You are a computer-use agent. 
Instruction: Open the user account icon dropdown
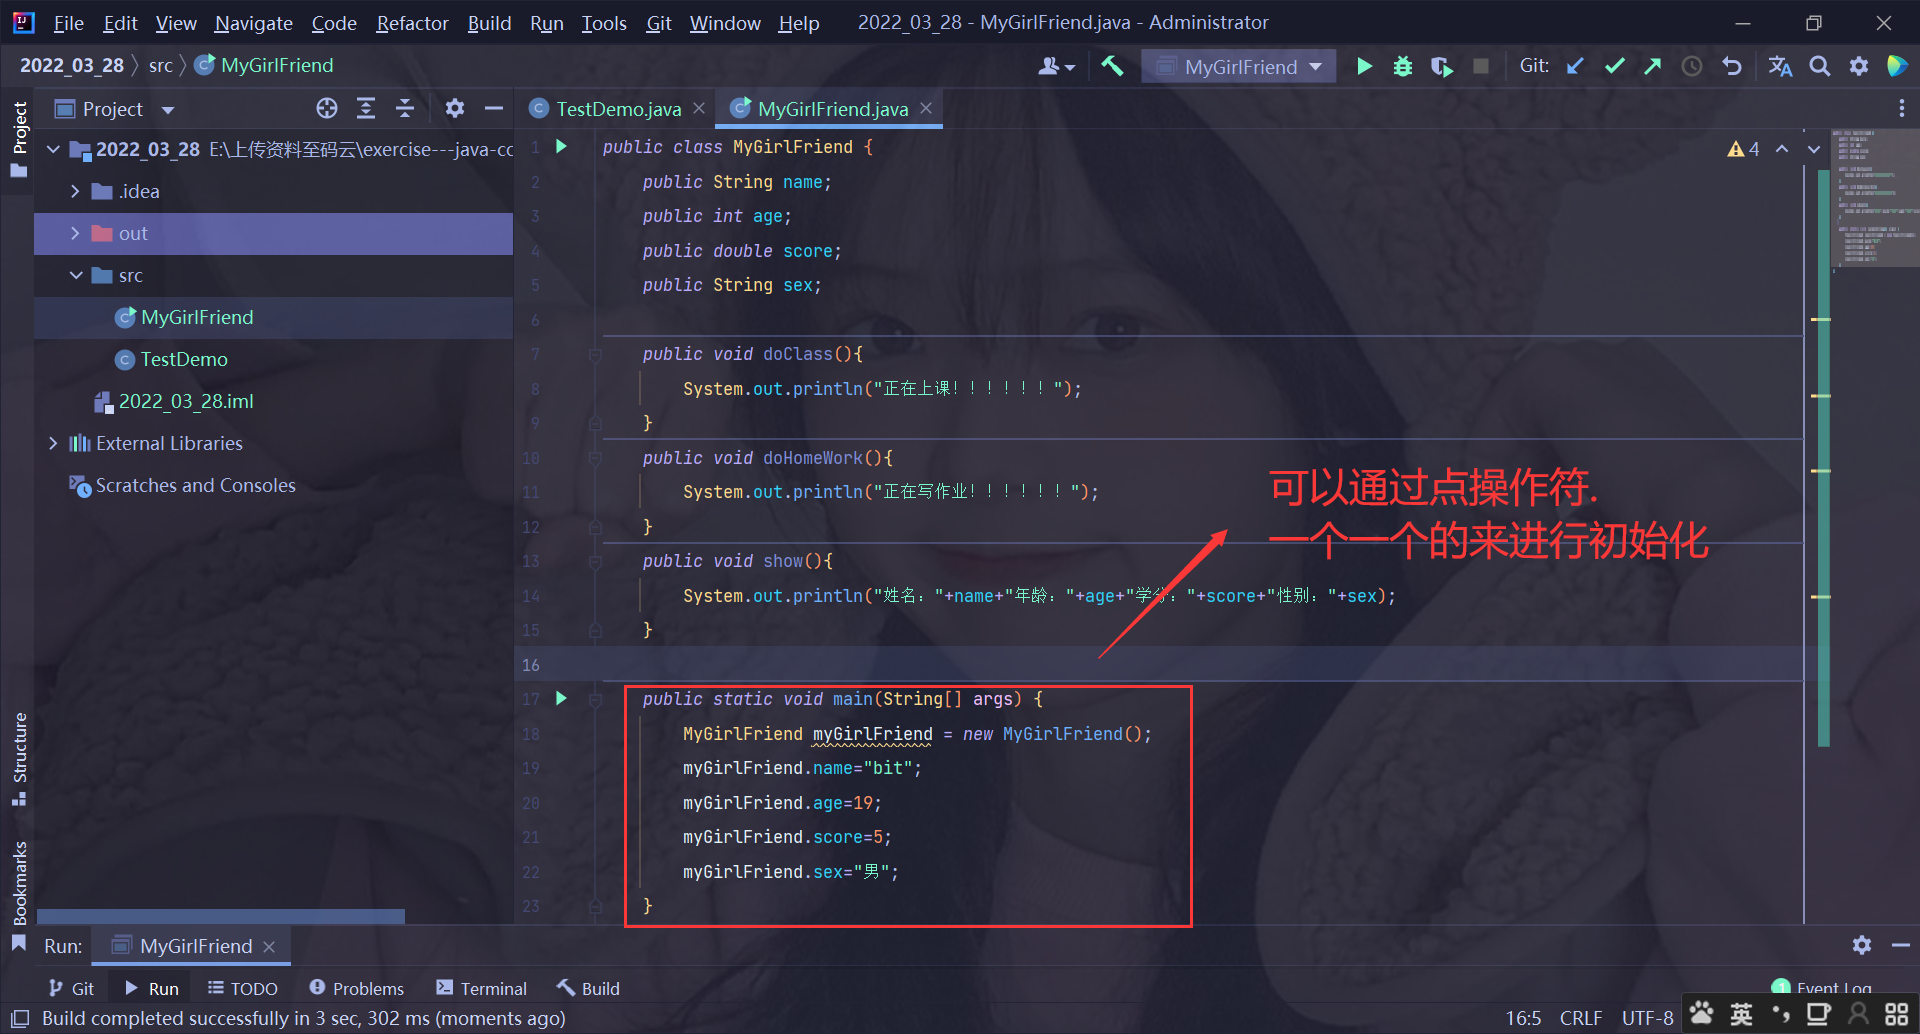(x=1056, y=66)
